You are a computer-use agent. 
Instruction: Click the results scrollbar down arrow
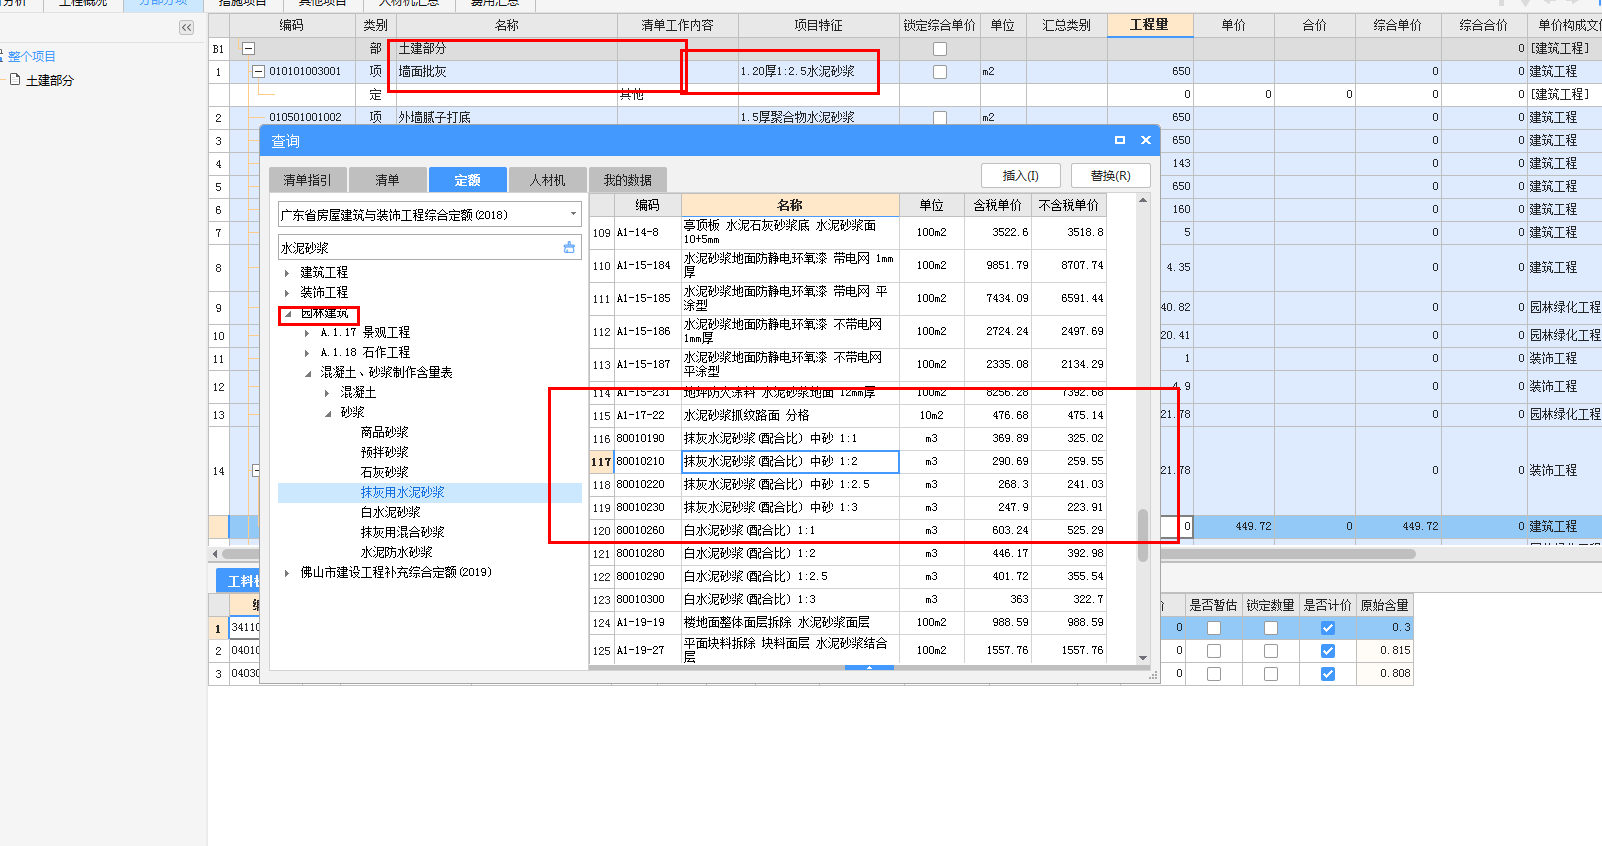pos(1143,658)
